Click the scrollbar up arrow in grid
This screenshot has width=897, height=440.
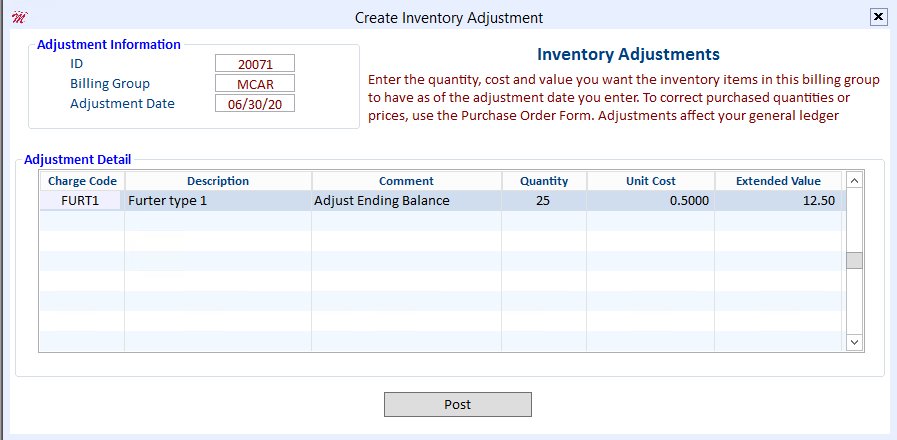(x=855, y=181)
